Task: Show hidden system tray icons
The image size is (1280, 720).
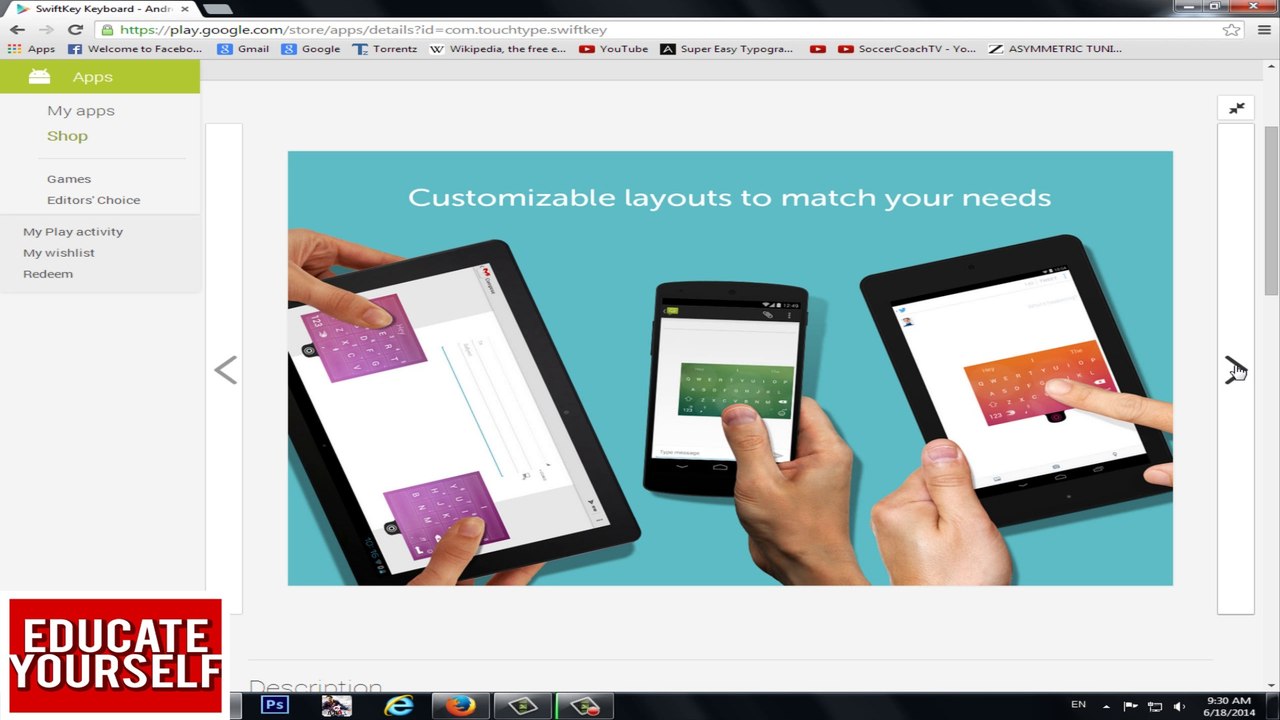Action: tap(1106, 707)
